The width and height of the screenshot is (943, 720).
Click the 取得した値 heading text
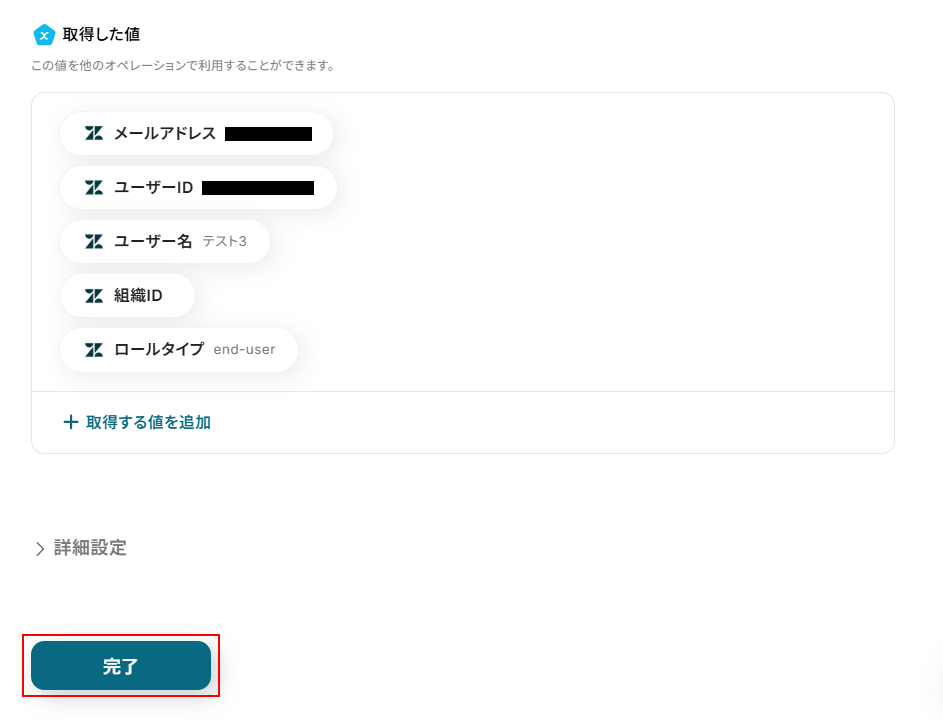tap(101, 35)
